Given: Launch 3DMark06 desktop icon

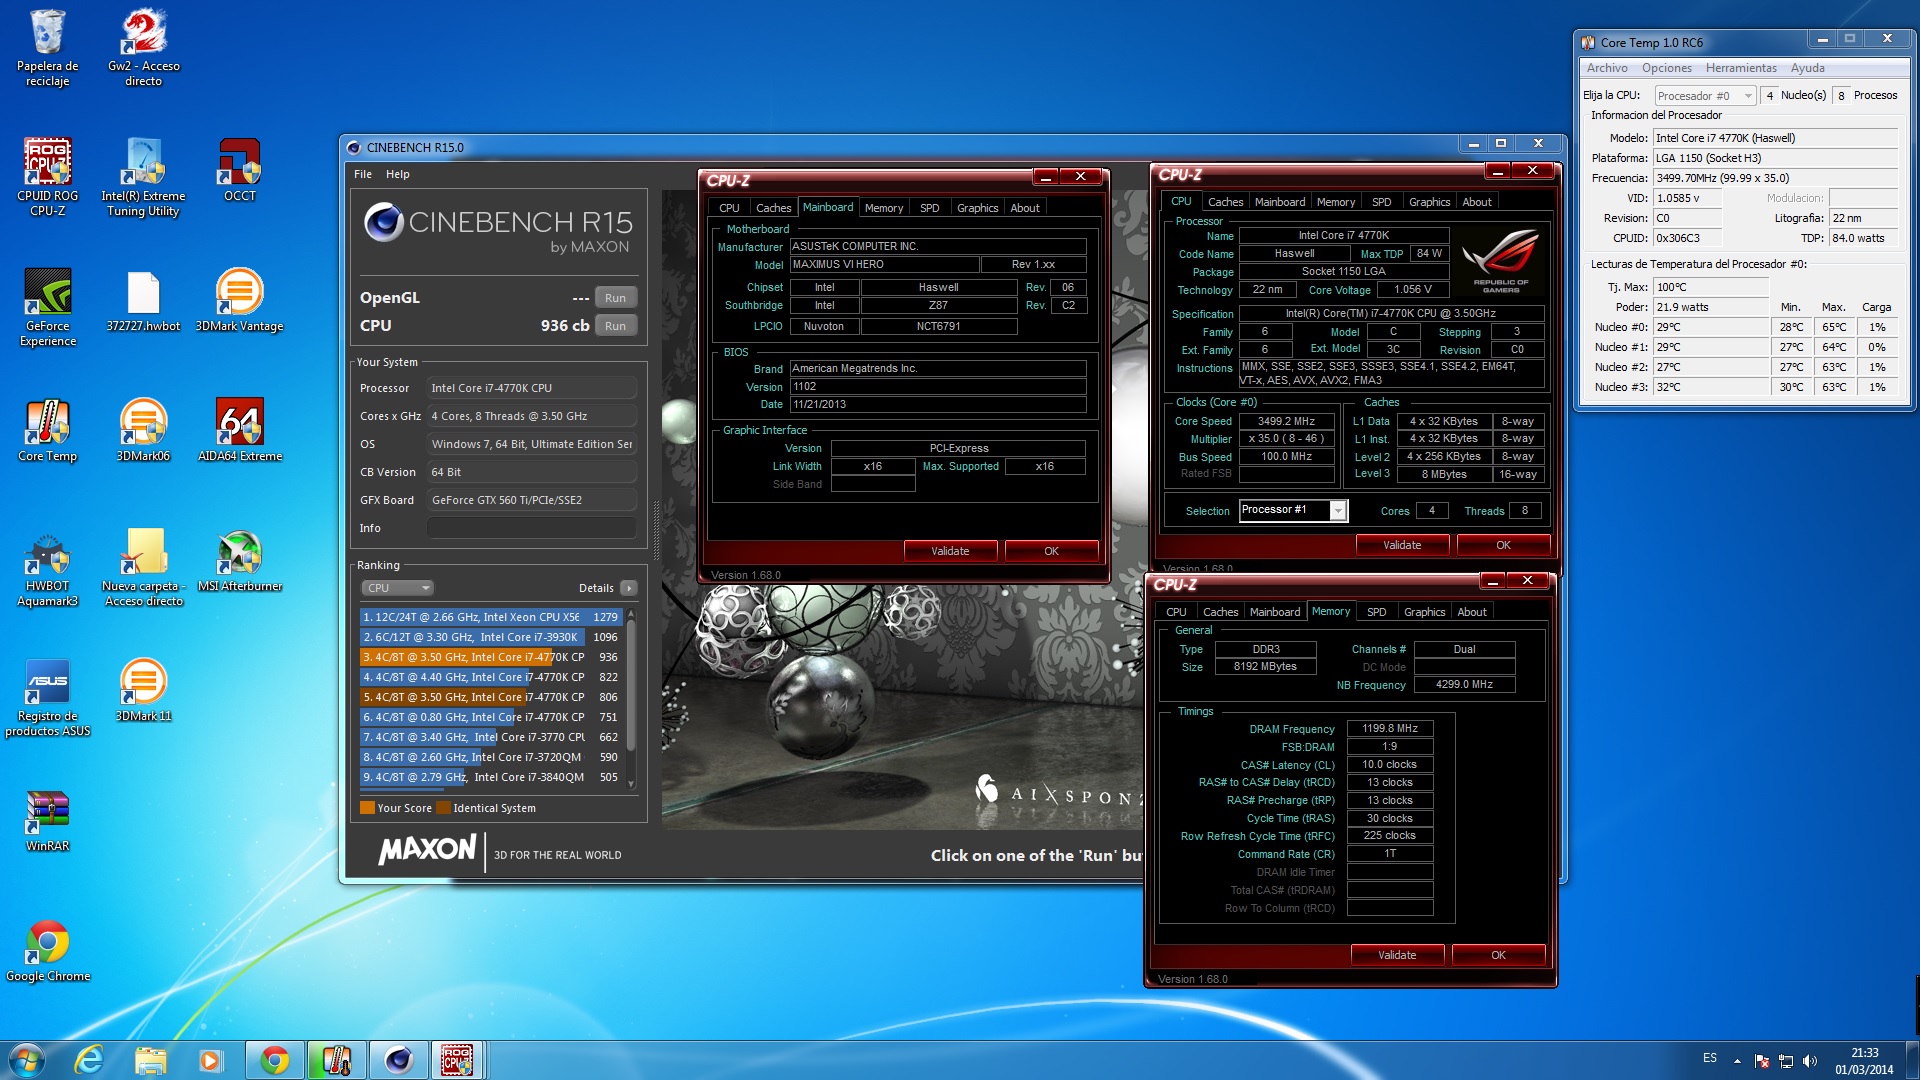Looking at the screenshot, I should pos(143,430).
